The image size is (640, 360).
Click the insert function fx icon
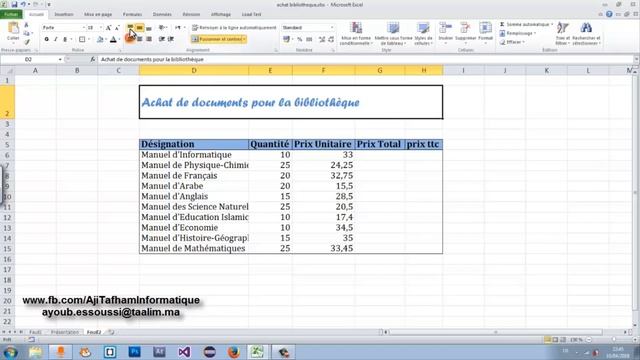tap(93, 60)
